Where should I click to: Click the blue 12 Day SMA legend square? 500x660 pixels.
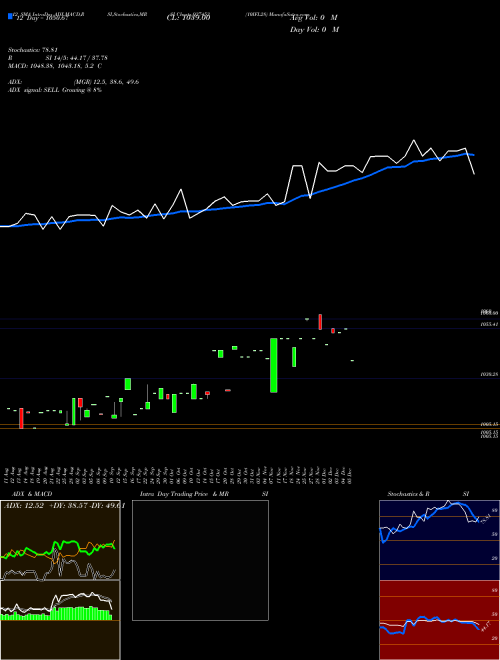(x=10, y=17)
